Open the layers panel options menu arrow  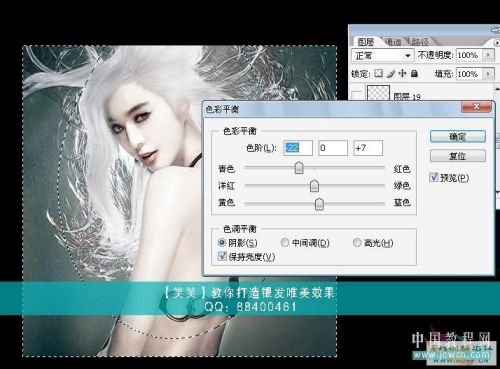tap(497, 43)
